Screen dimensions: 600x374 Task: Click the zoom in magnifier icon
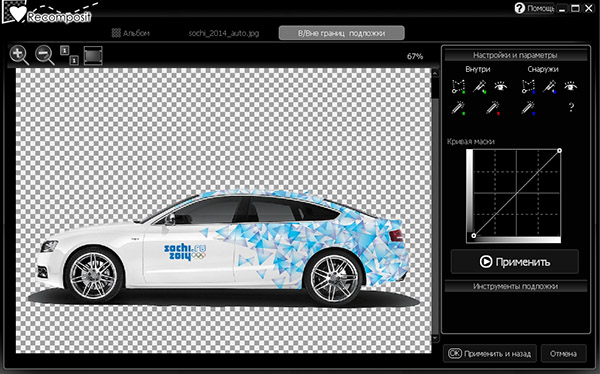pyautogui.click(x=19, y=56)
